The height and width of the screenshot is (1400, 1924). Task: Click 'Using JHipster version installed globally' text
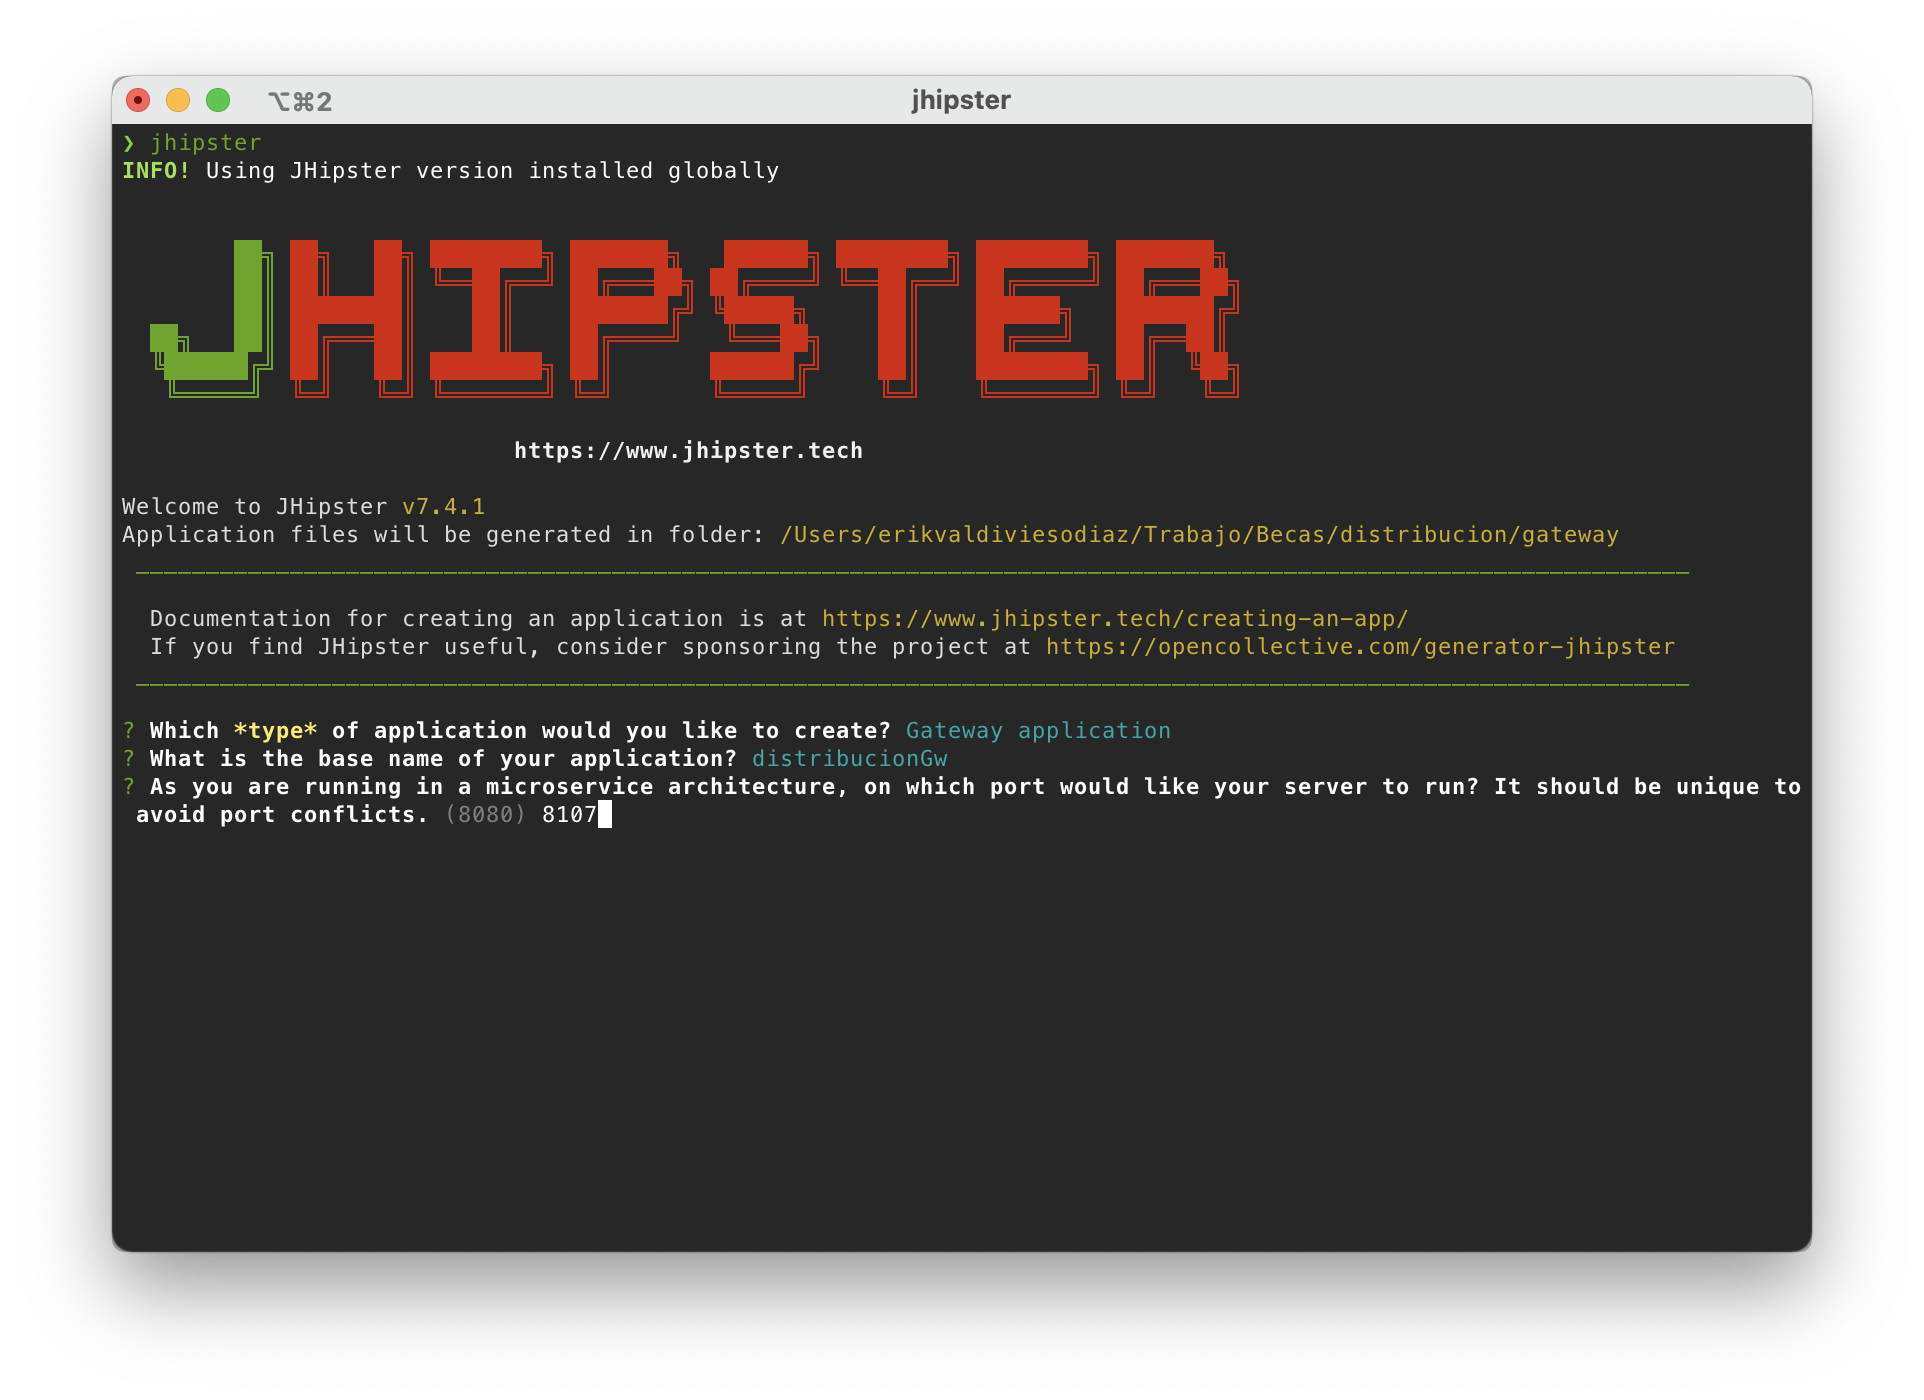(x=492, y=171)
